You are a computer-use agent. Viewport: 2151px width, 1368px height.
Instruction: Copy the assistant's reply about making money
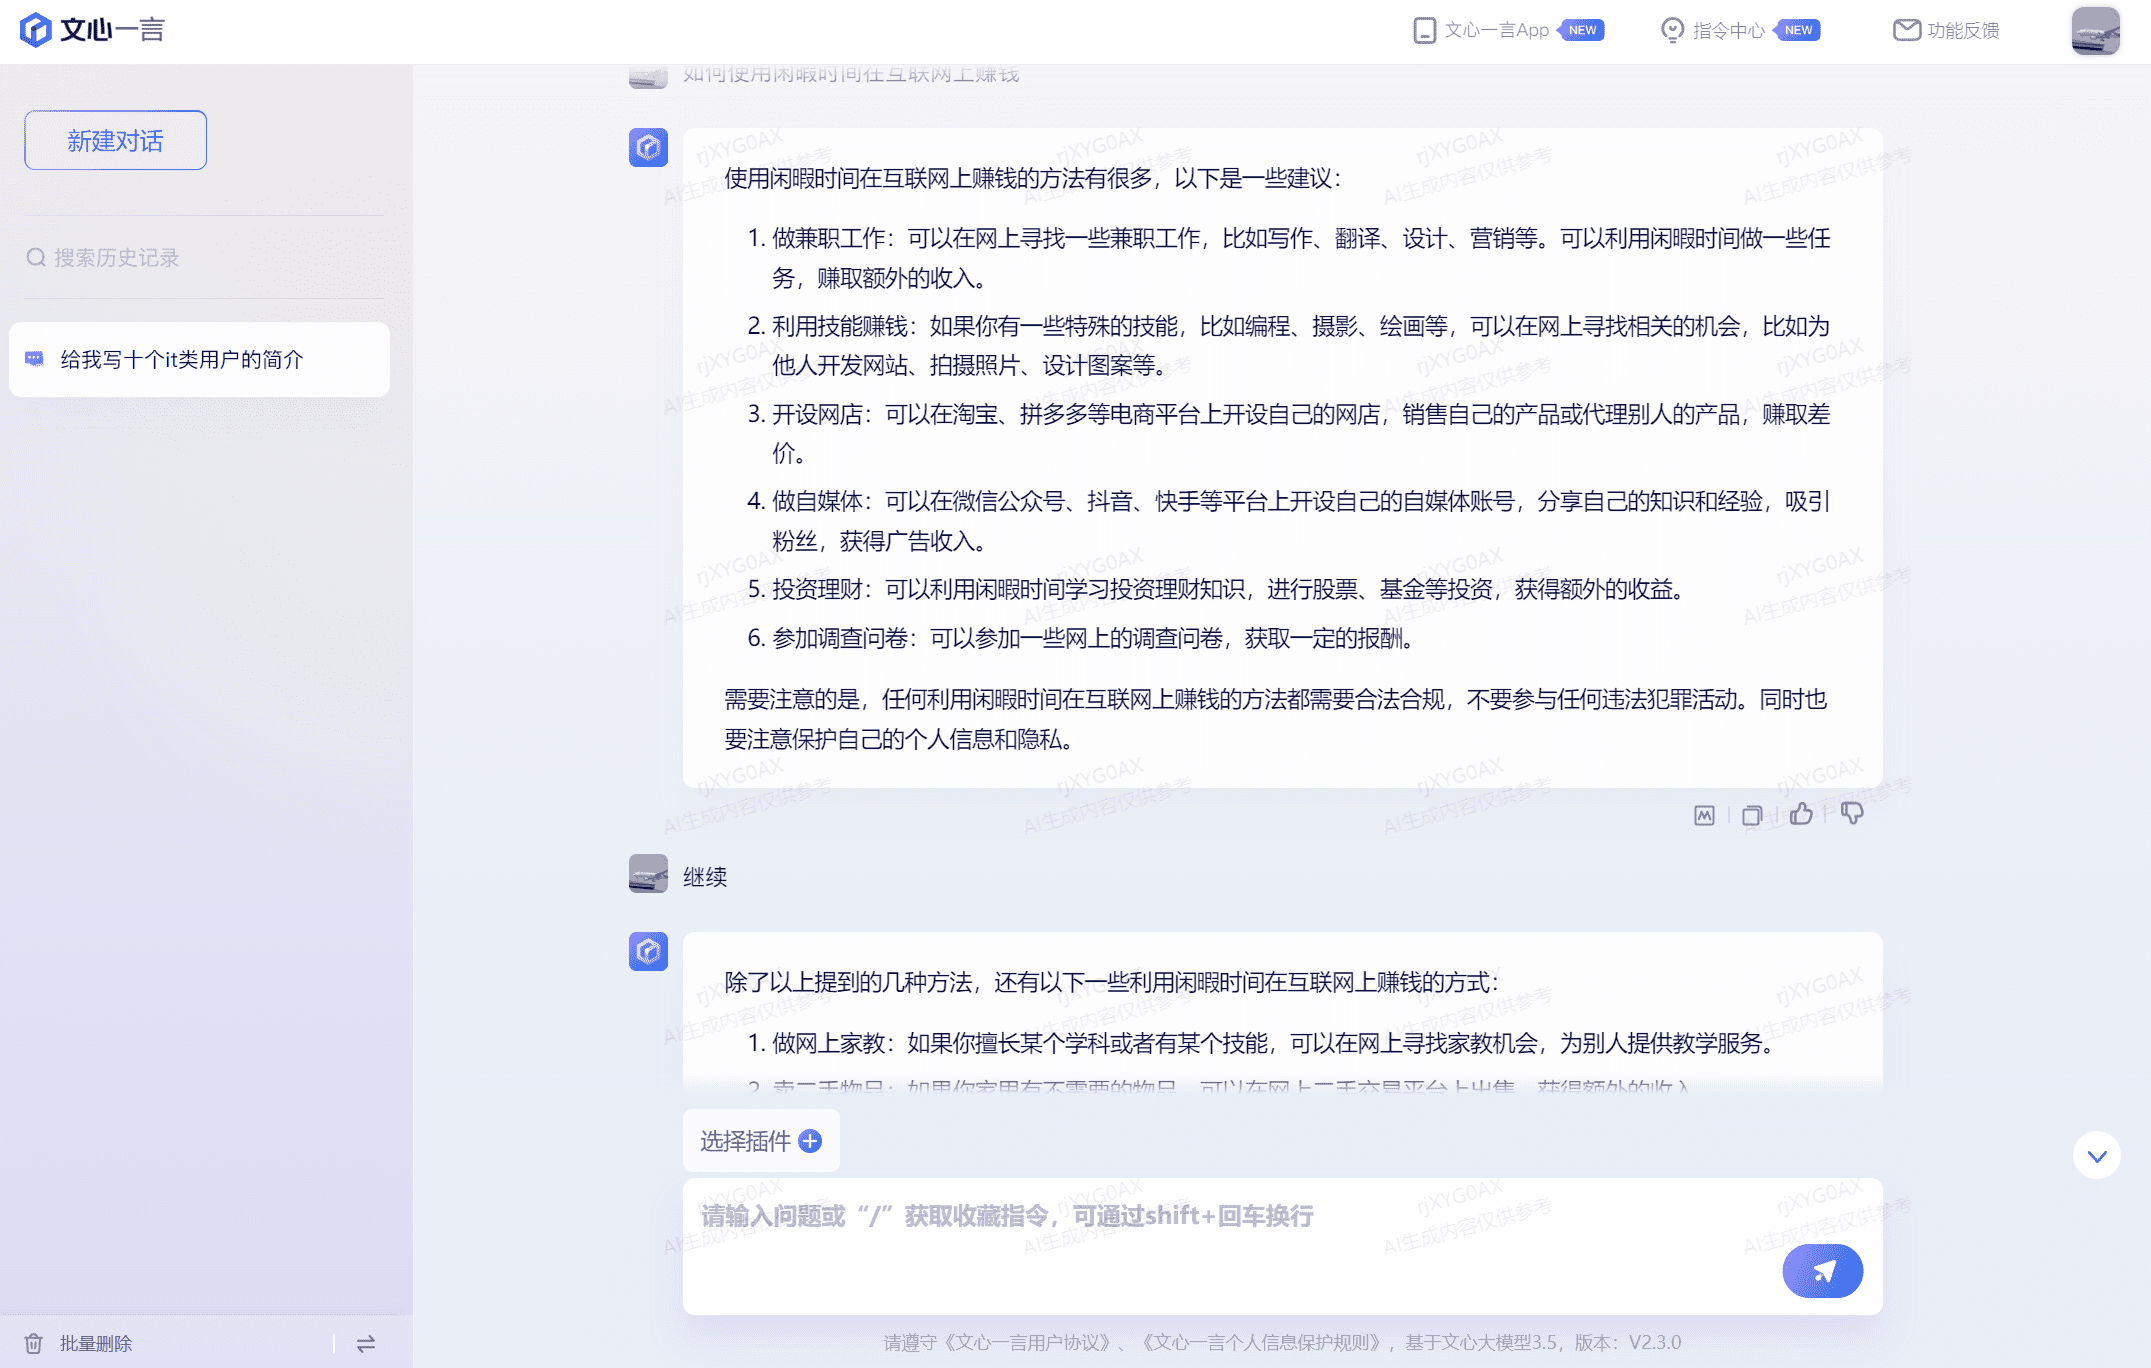coord(1750,814)
